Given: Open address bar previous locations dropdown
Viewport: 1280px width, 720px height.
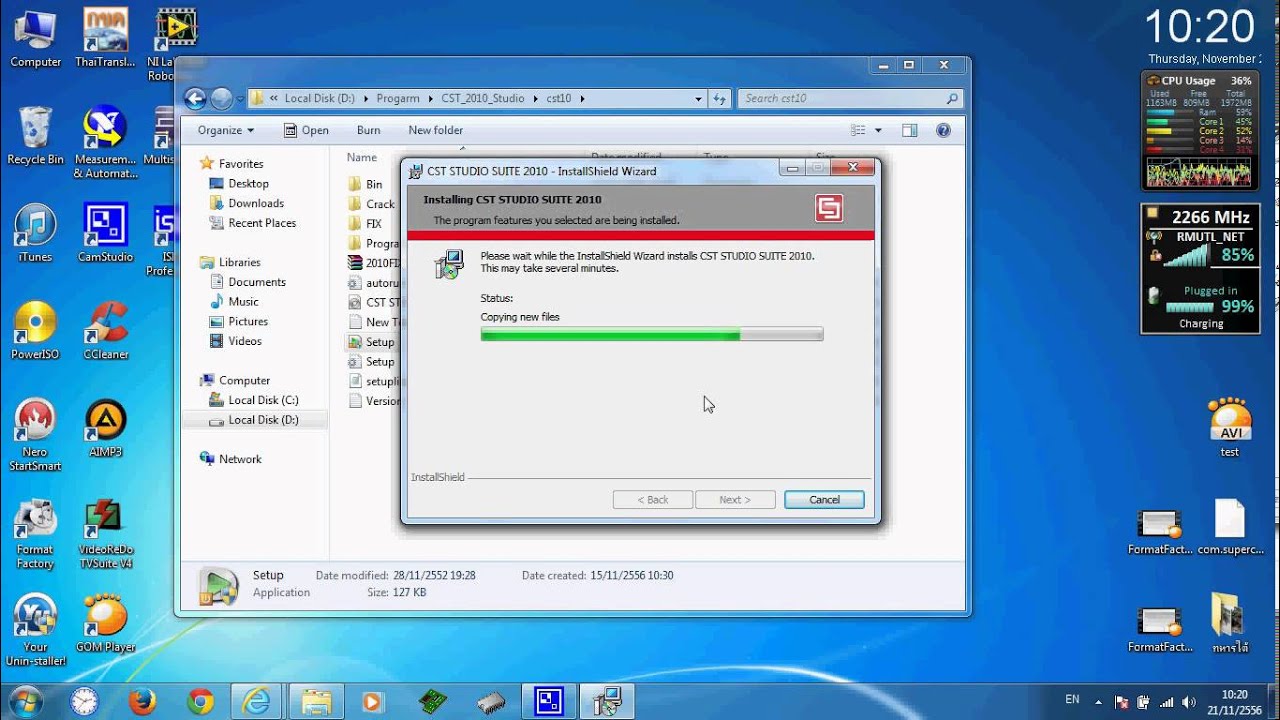Looking at the screenshot, I should tap(698, 98).
